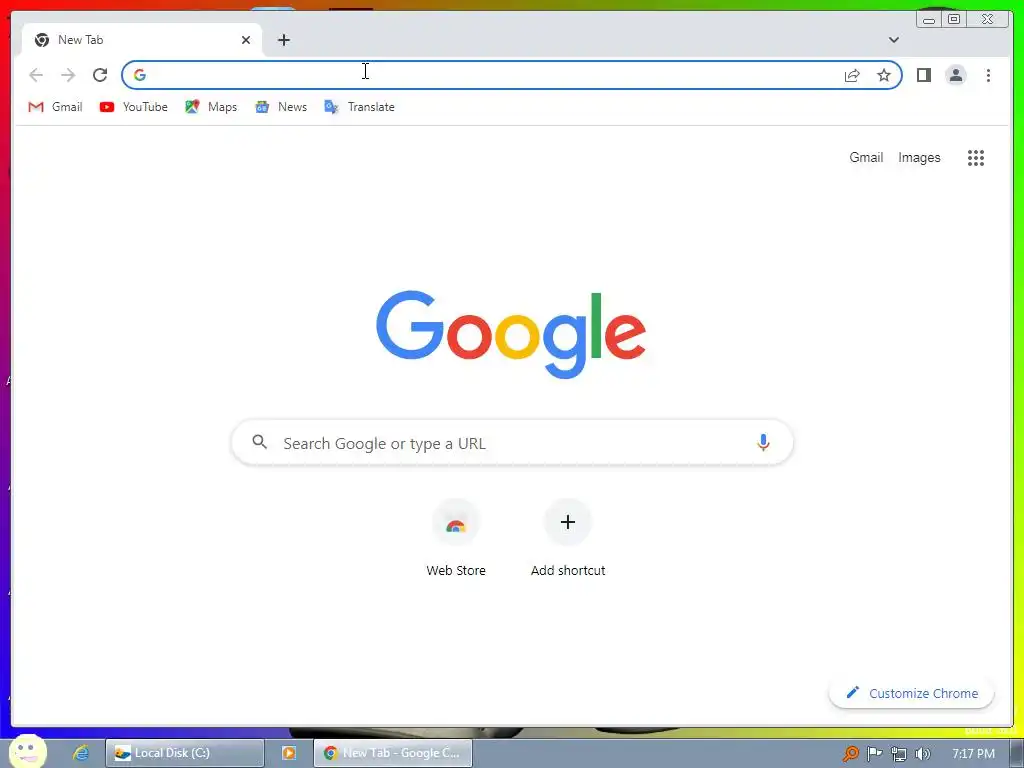Open the network tray icon
The width and height of the screenshot is (1024, 768).
pyautogui.click(x=899, y=754)
